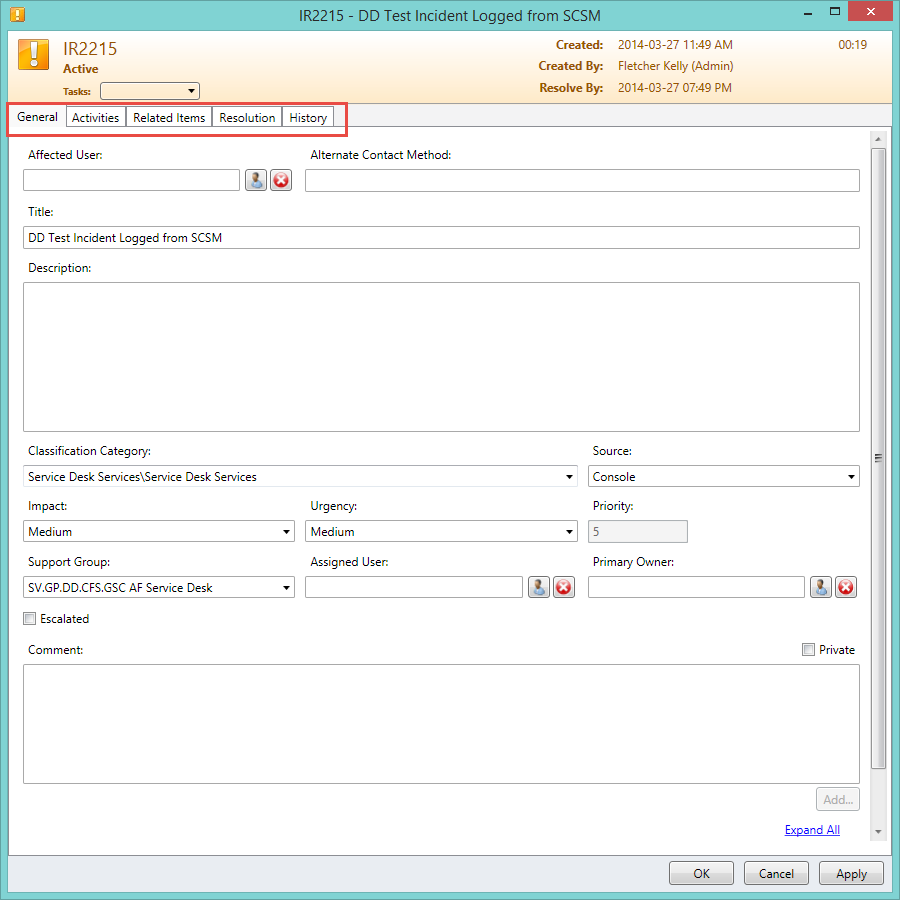Image resolution: width=900 pixels, height=900 pixels.
Task: Click the Affected User picker icon
Action: point(256,180)
